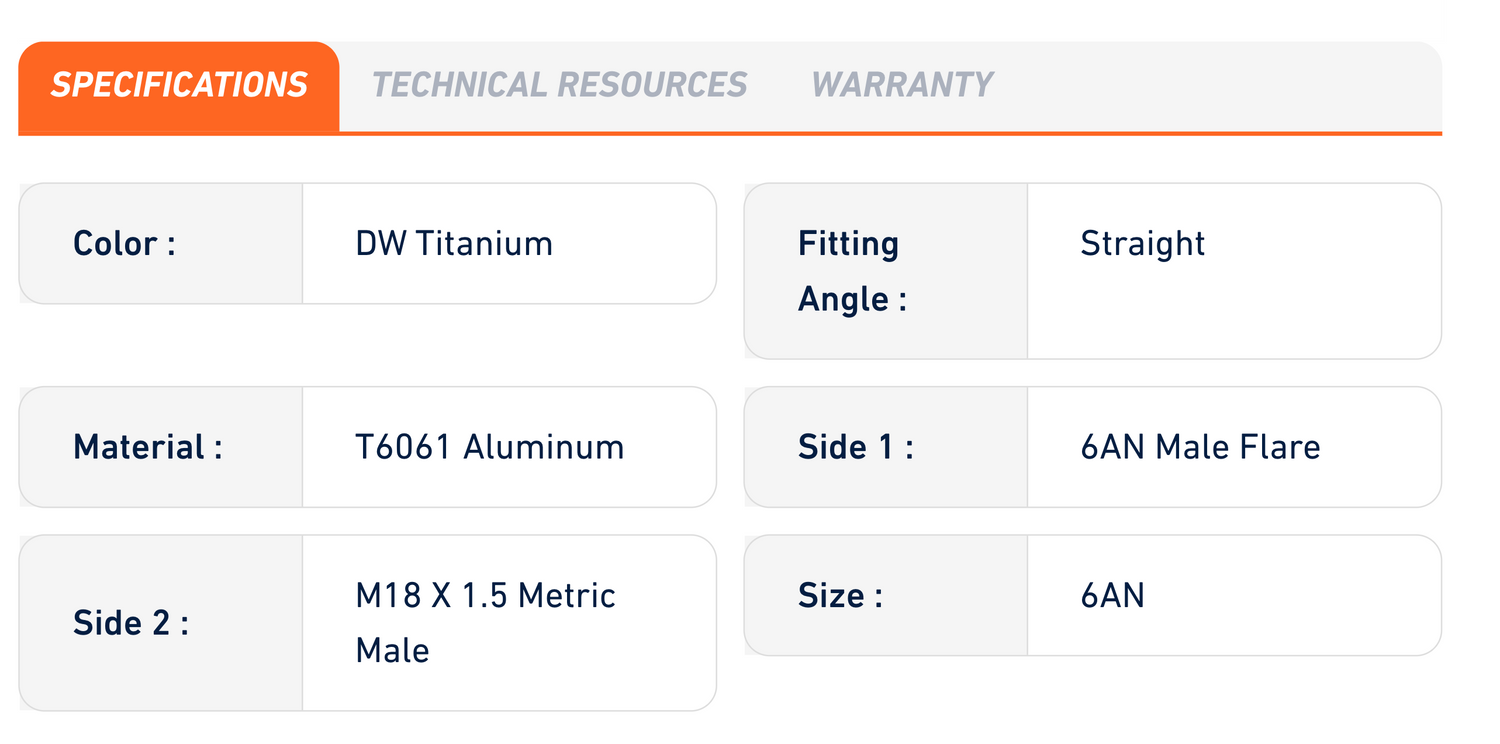Image resolution: width=1500 pixels, height=744 pixels.
Task: Select the 6AN size value
Action: coord(1112,595)
